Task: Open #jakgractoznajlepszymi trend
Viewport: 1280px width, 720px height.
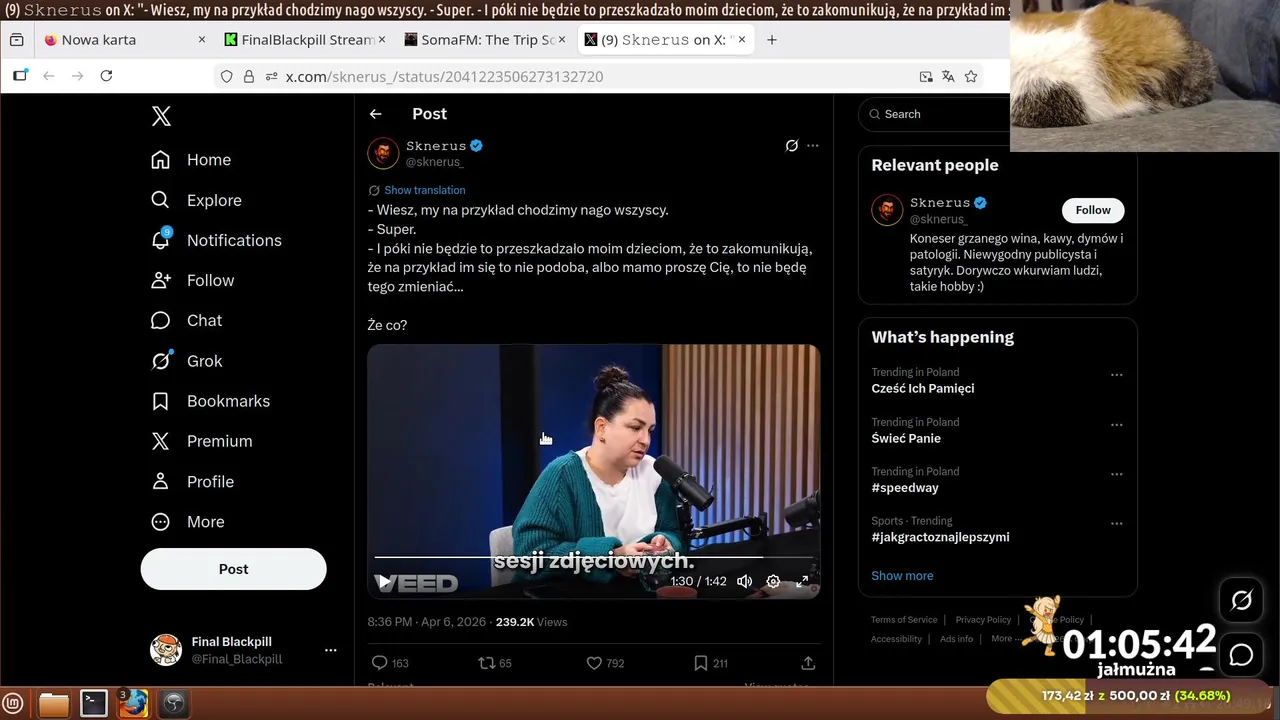Action: tap(940, 537)
